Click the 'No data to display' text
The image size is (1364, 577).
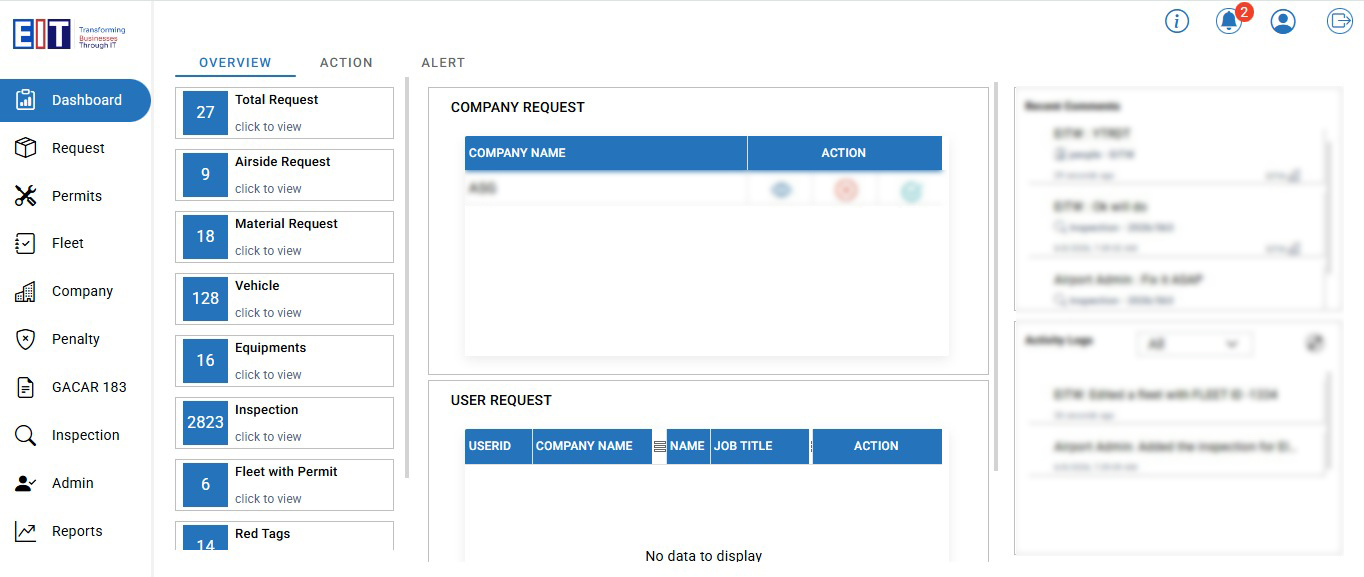click(704, 556)
